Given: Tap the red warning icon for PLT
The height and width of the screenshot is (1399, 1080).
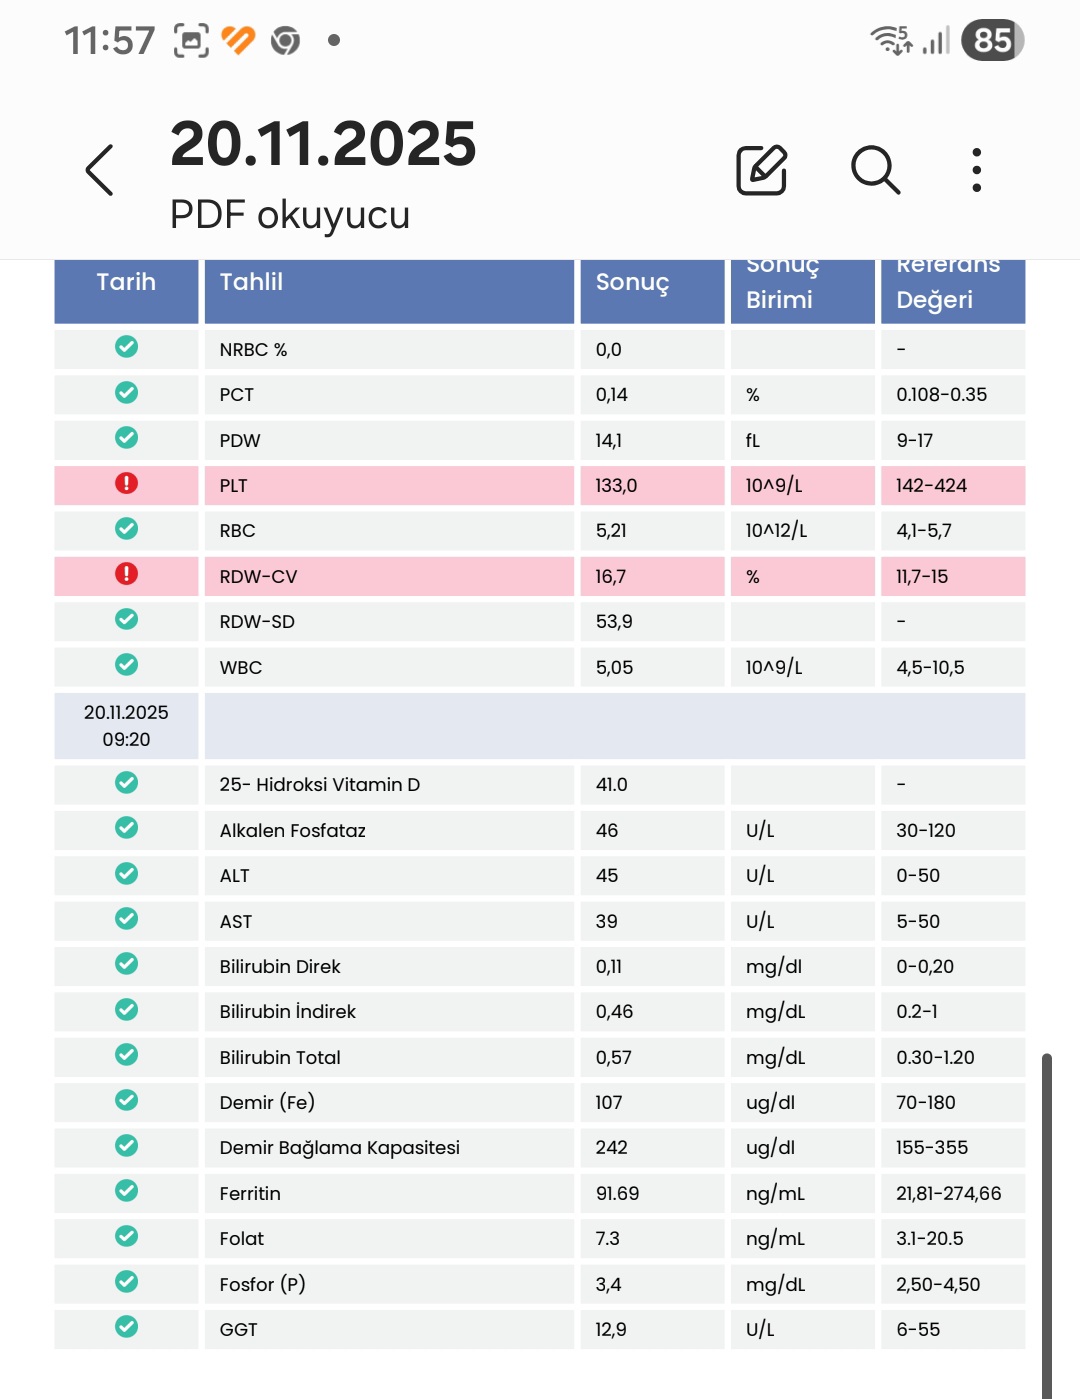Looking at the screenshot, I should 126,484.
